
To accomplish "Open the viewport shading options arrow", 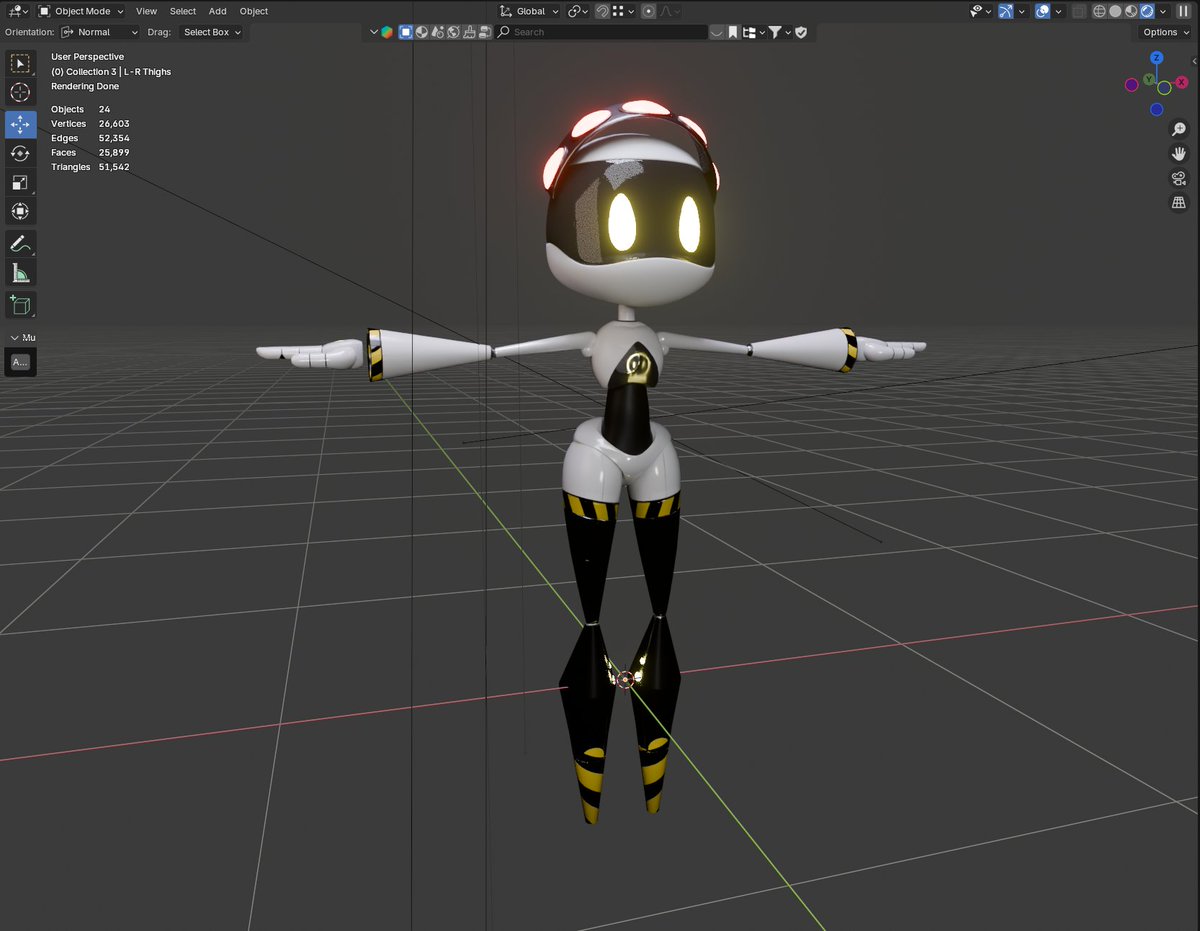I will click(1163, 11).
